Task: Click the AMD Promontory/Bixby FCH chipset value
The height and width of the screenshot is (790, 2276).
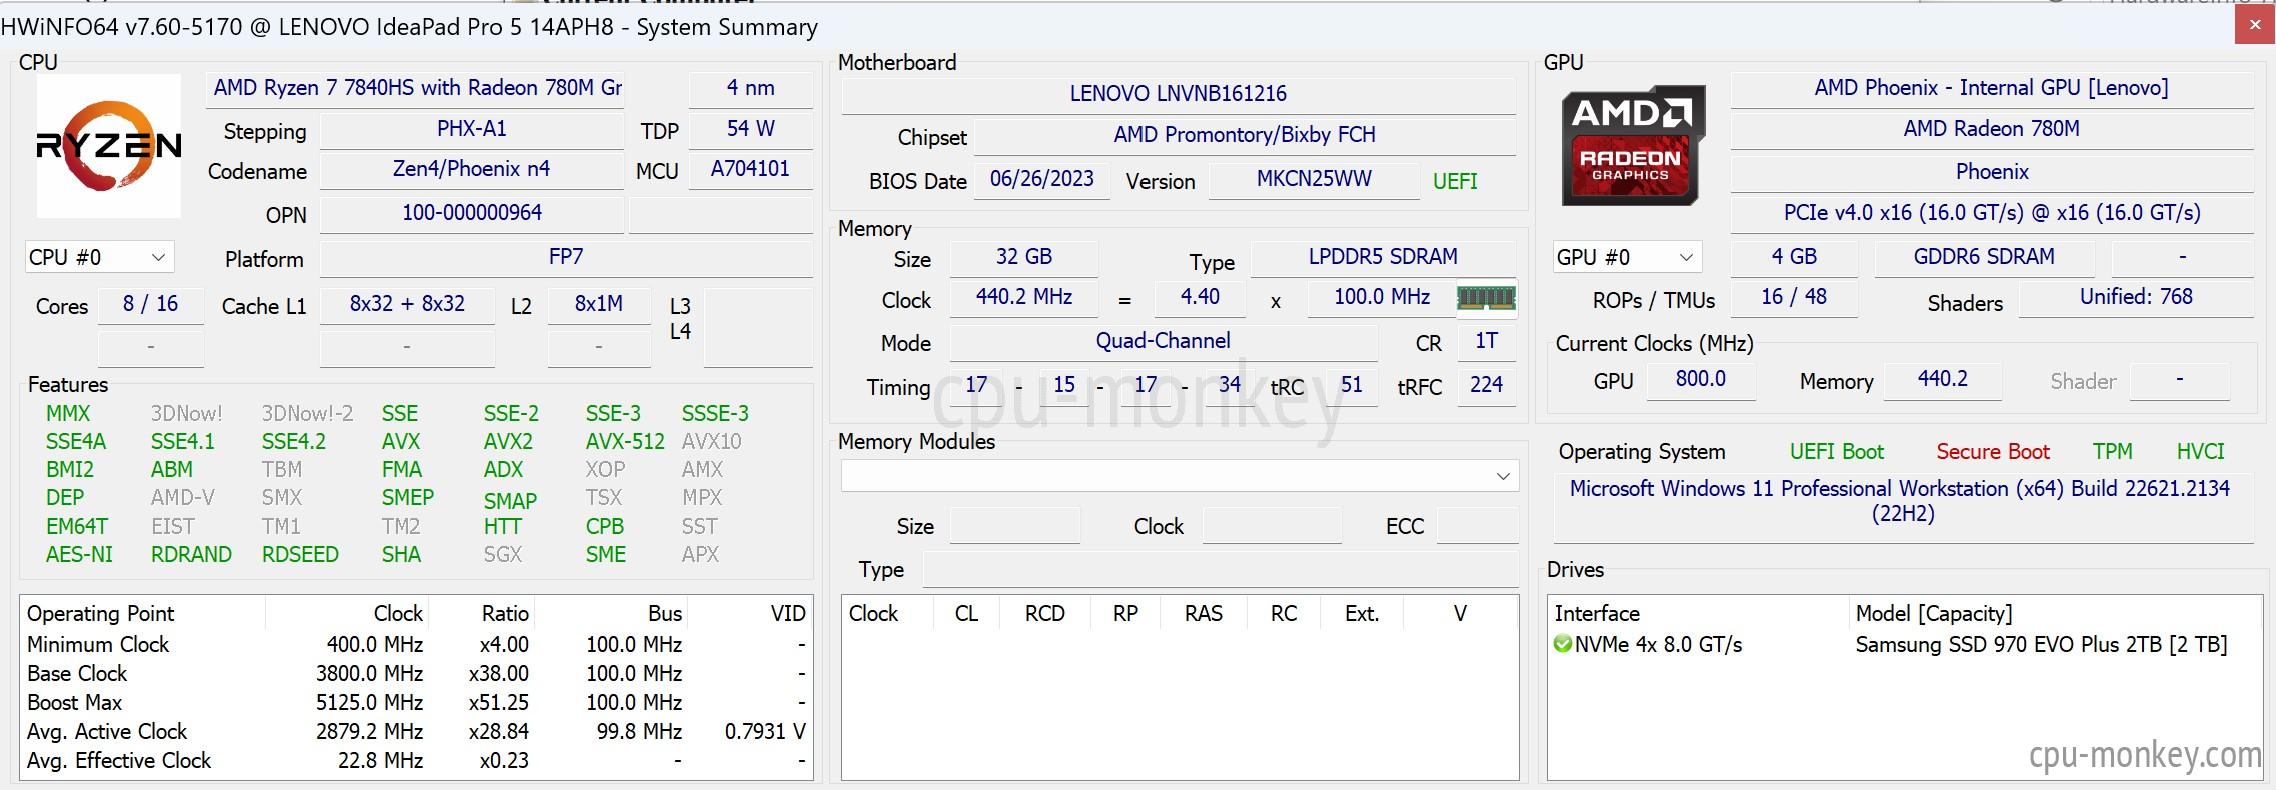Action: (x=1245, y=135)
